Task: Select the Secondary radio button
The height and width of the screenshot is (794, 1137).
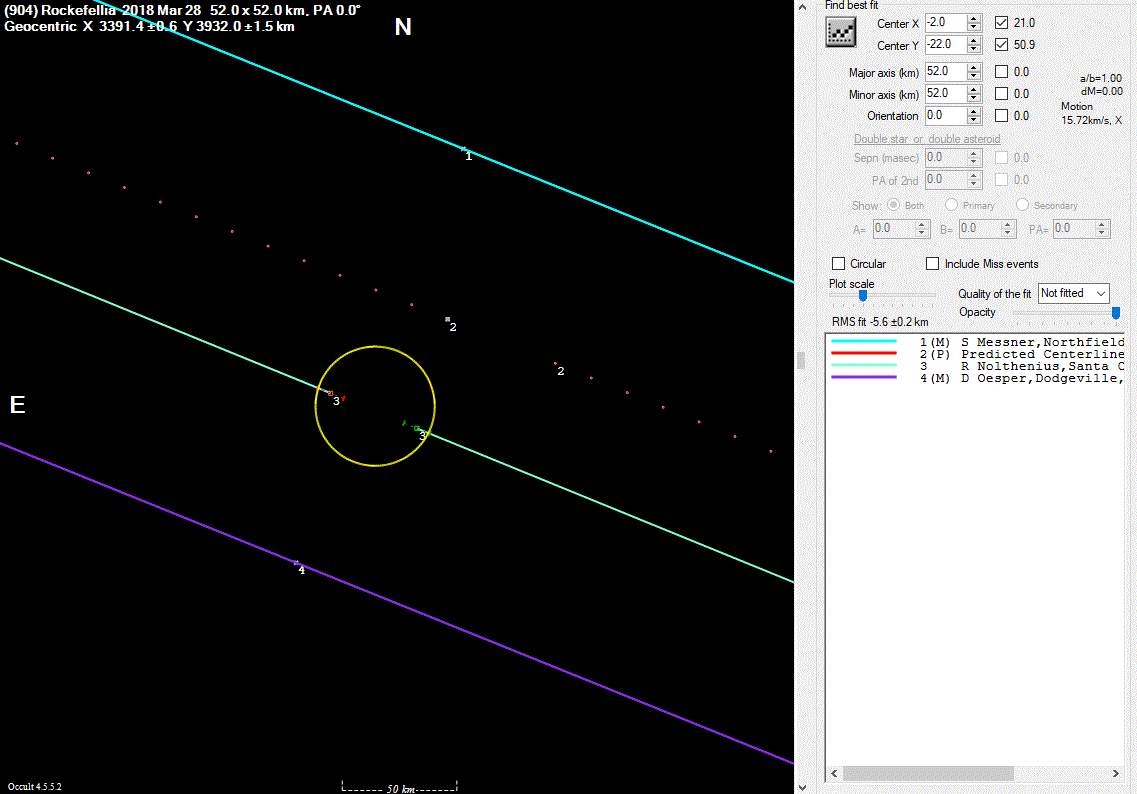Action: (1022, 204)
